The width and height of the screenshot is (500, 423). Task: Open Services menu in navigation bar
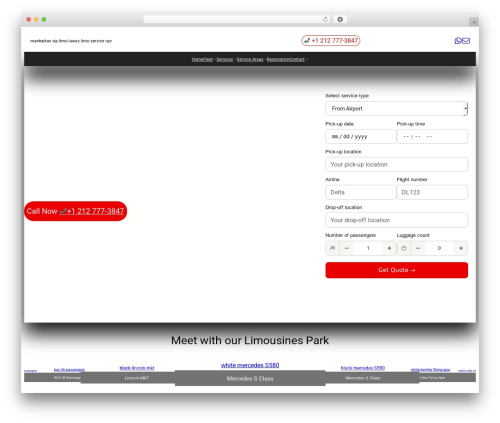(x=225, y=59)
